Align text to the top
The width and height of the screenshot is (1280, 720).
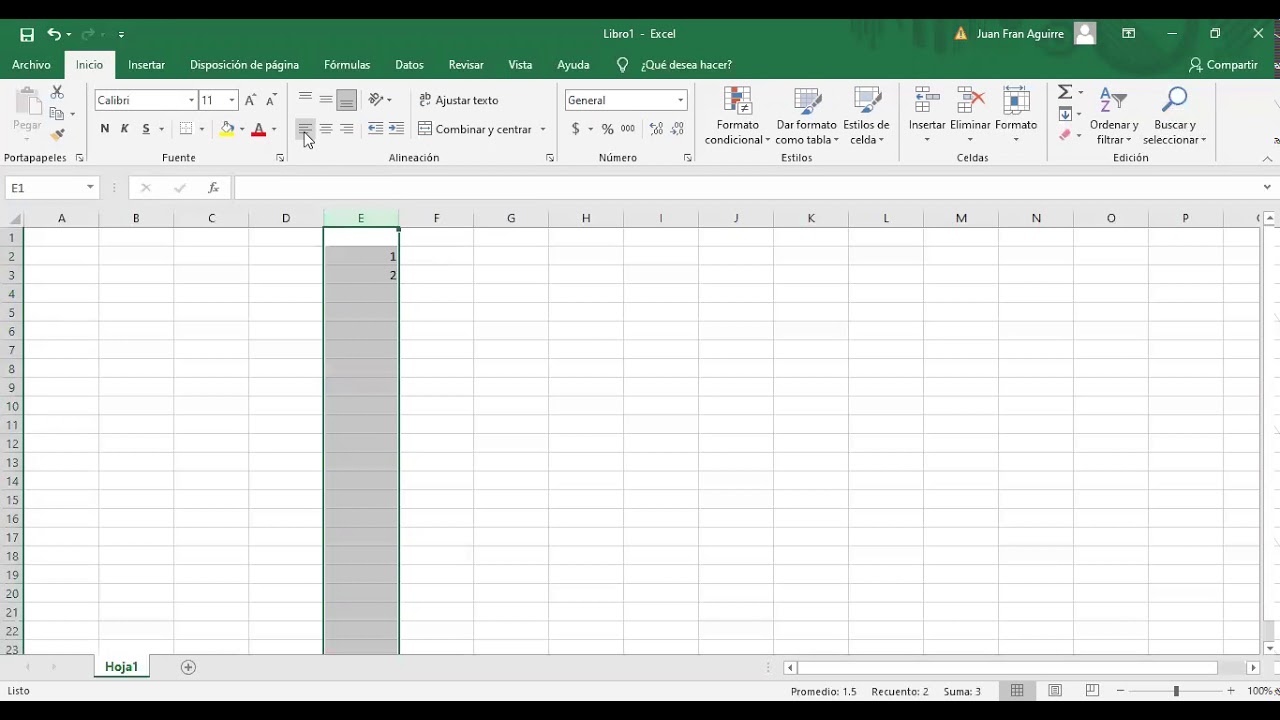305,100
